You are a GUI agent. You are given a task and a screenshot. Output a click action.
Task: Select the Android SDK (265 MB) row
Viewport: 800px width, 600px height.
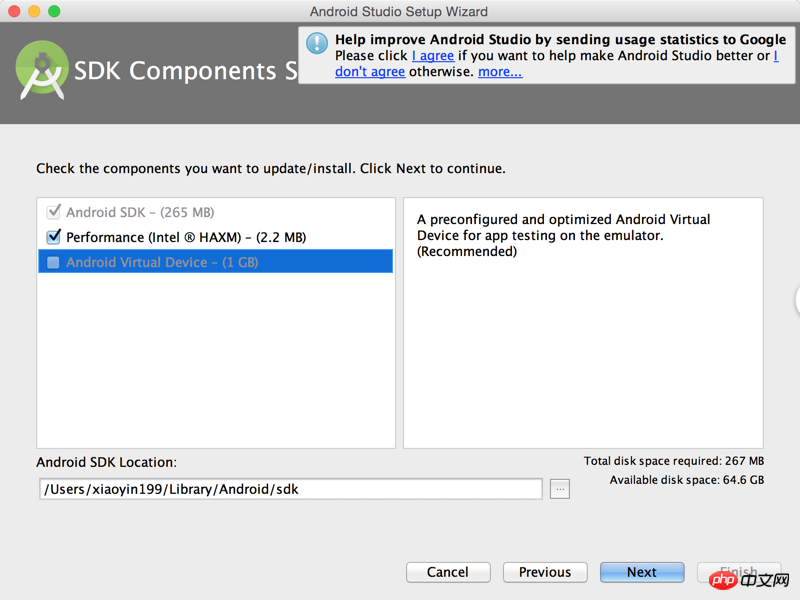(216, 212)
